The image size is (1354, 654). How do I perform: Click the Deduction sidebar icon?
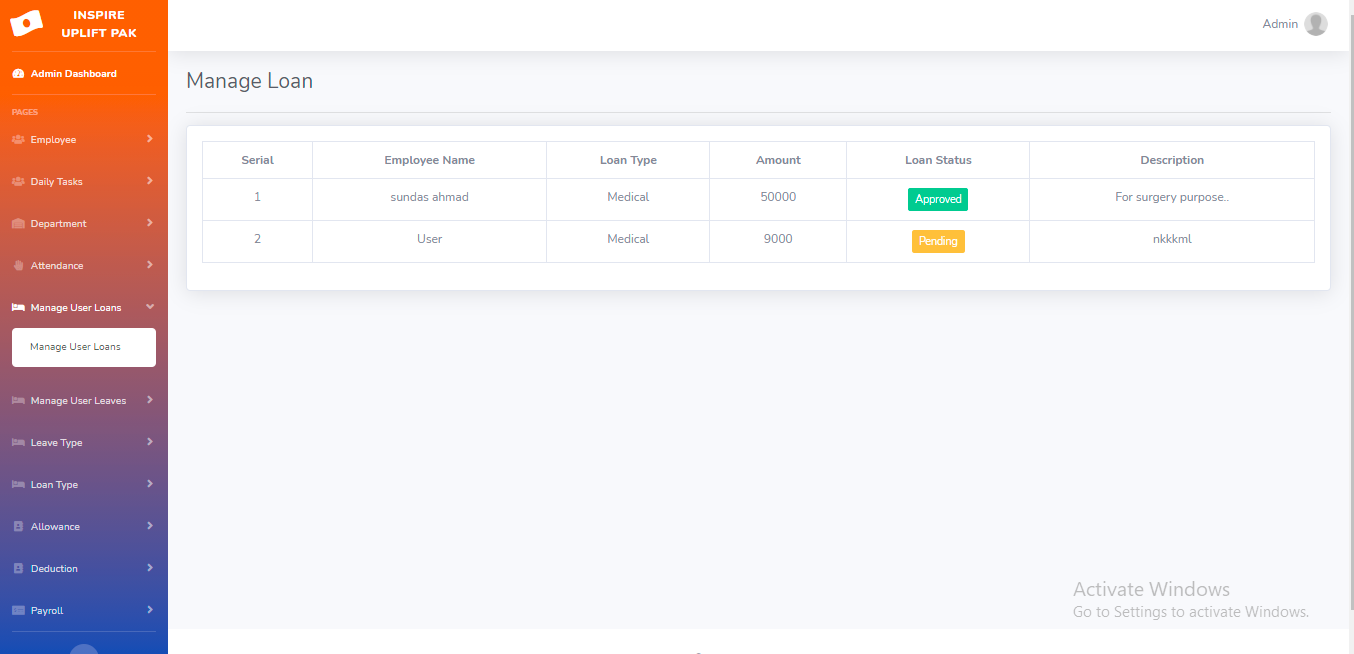(18, 569)
